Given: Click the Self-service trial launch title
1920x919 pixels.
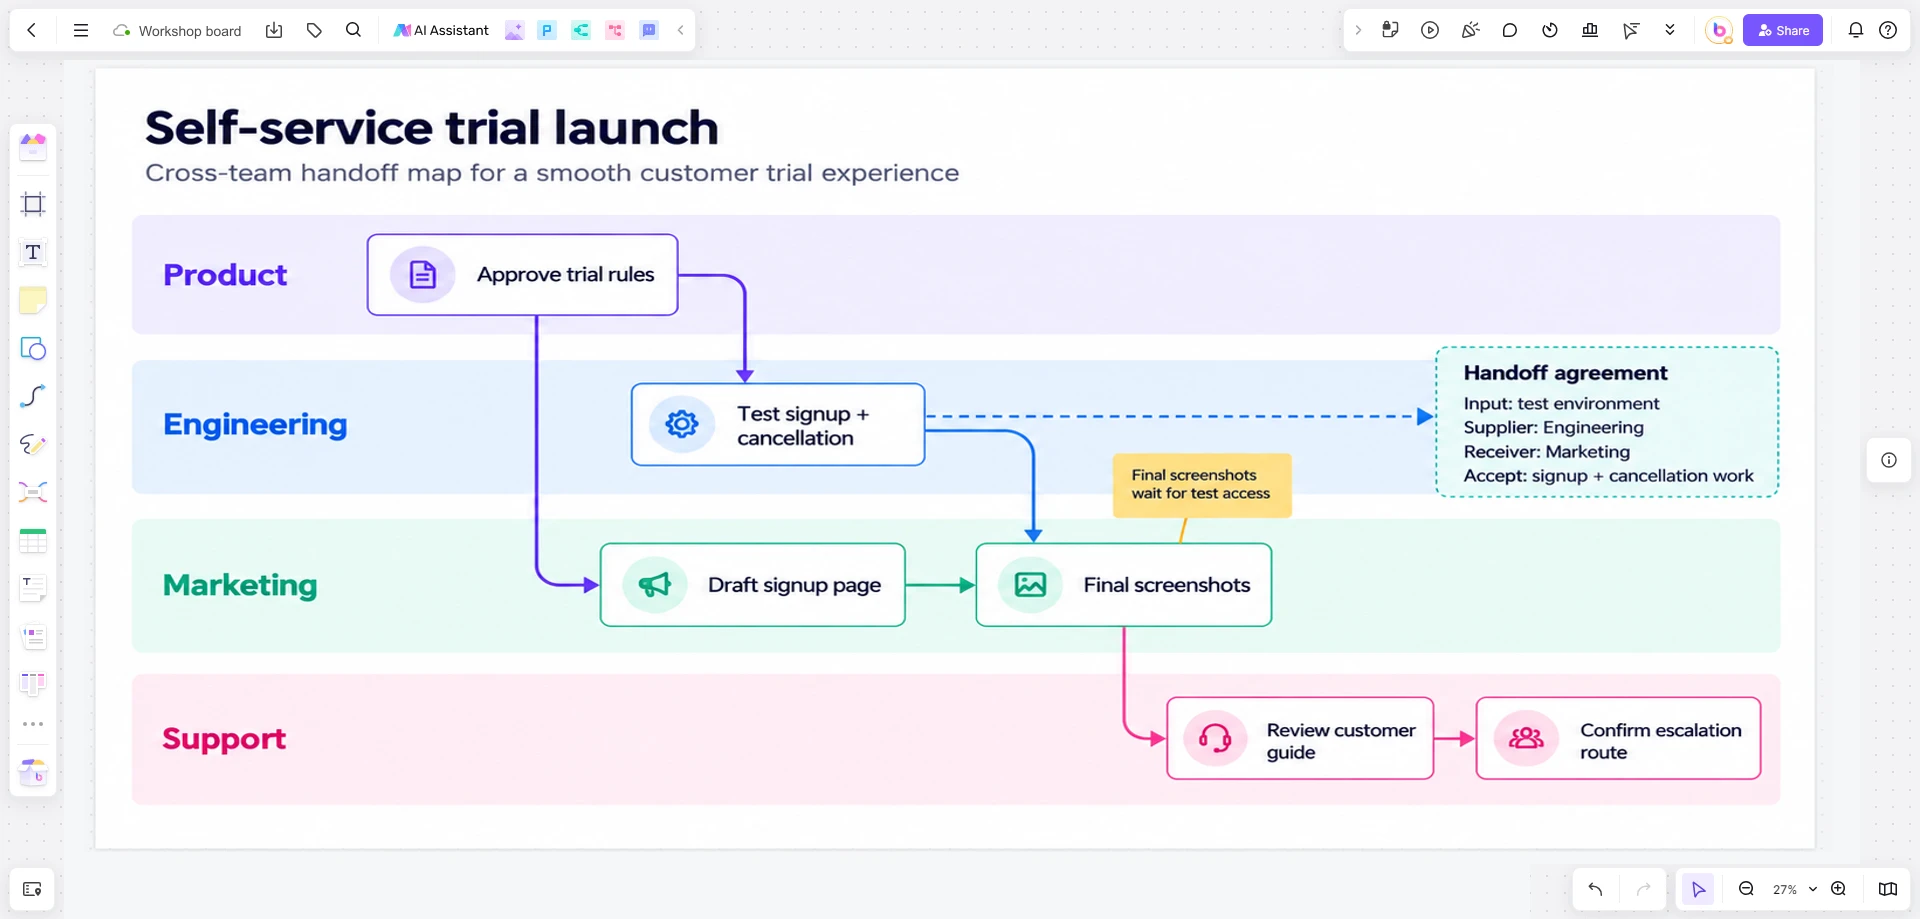Looking at the screenshot, I should (432, 128).
